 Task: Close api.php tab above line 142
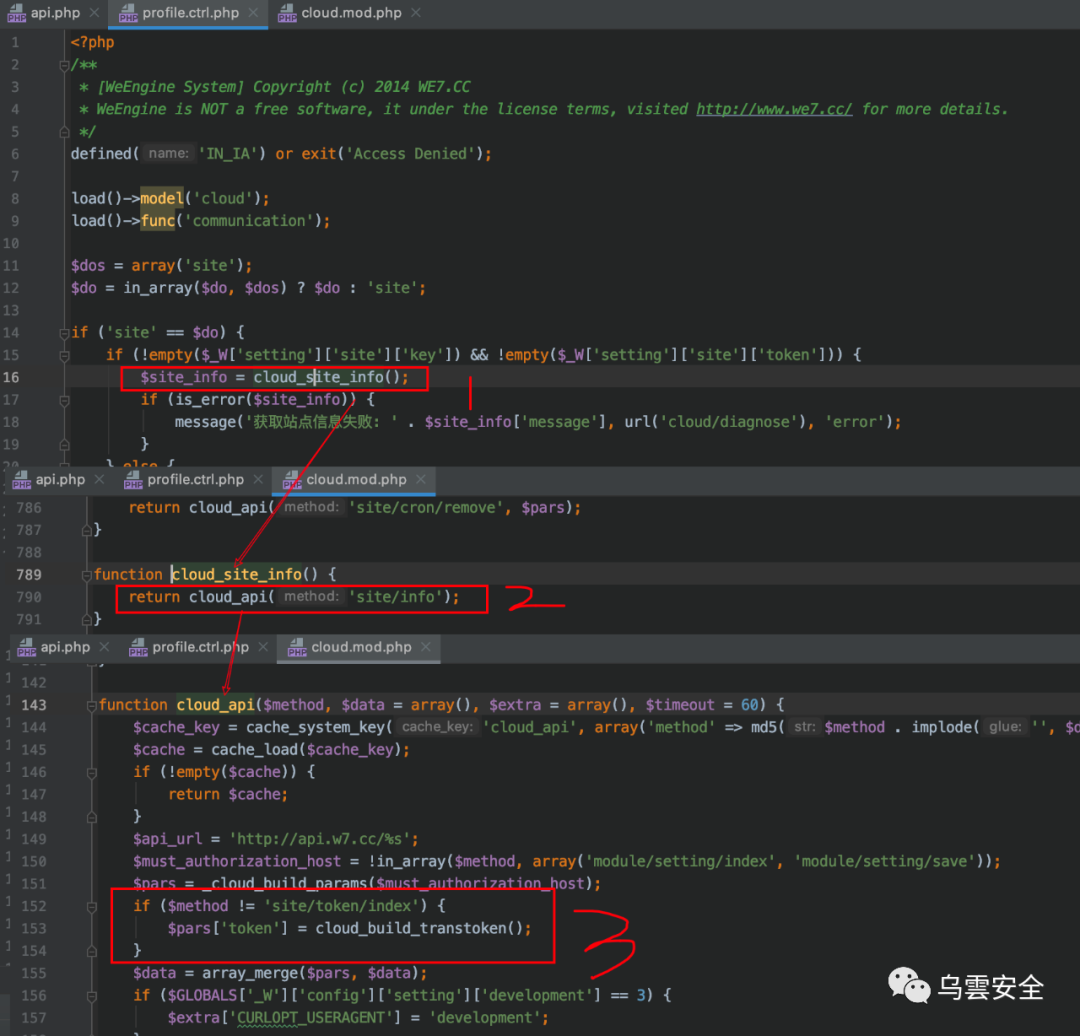(x=104, y=648)
